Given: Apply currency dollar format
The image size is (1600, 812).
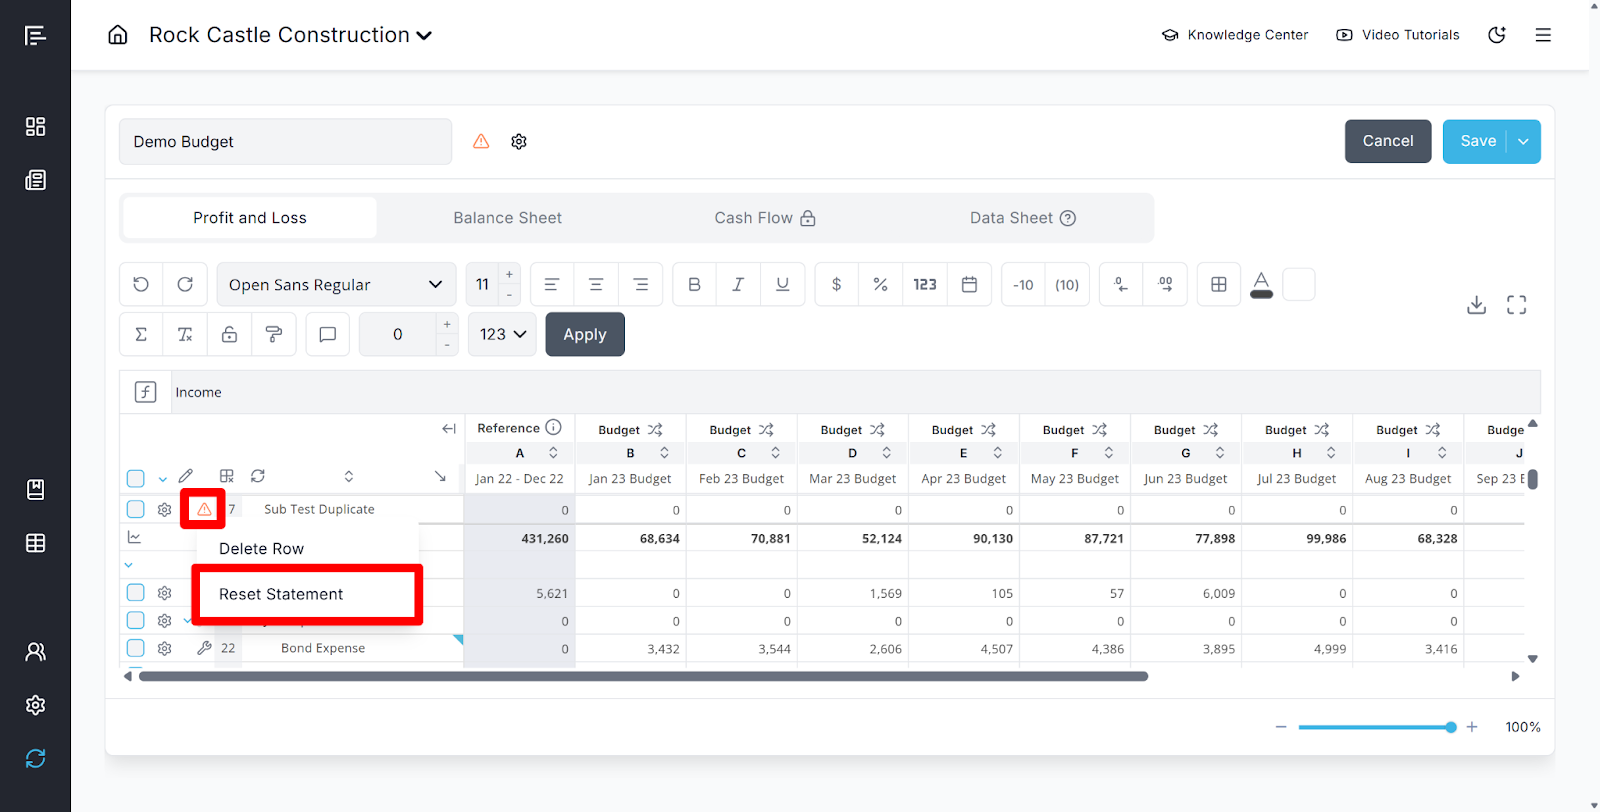Looking at the screenshot, I should tap(836, 284).
